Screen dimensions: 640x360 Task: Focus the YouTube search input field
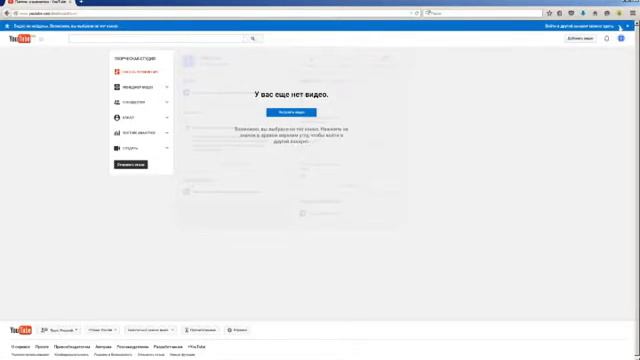156,38
